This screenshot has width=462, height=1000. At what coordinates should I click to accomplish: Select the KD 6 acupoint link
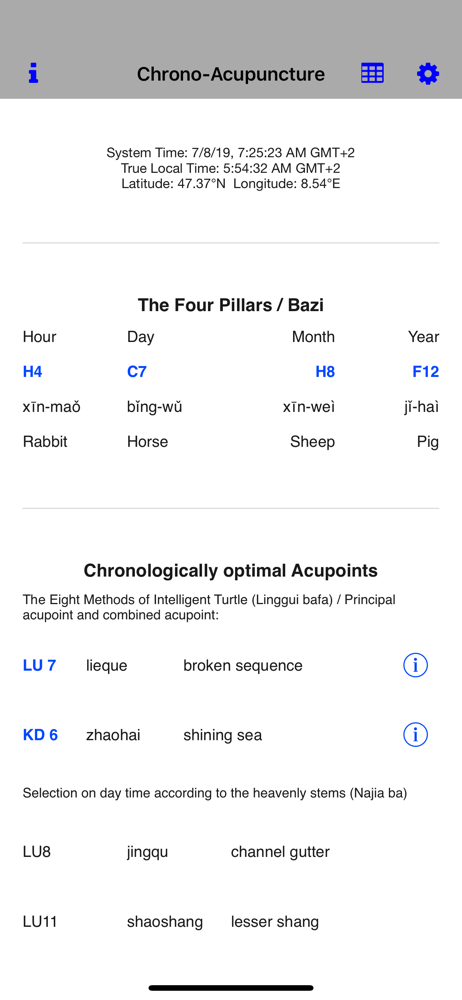(40, 735)
